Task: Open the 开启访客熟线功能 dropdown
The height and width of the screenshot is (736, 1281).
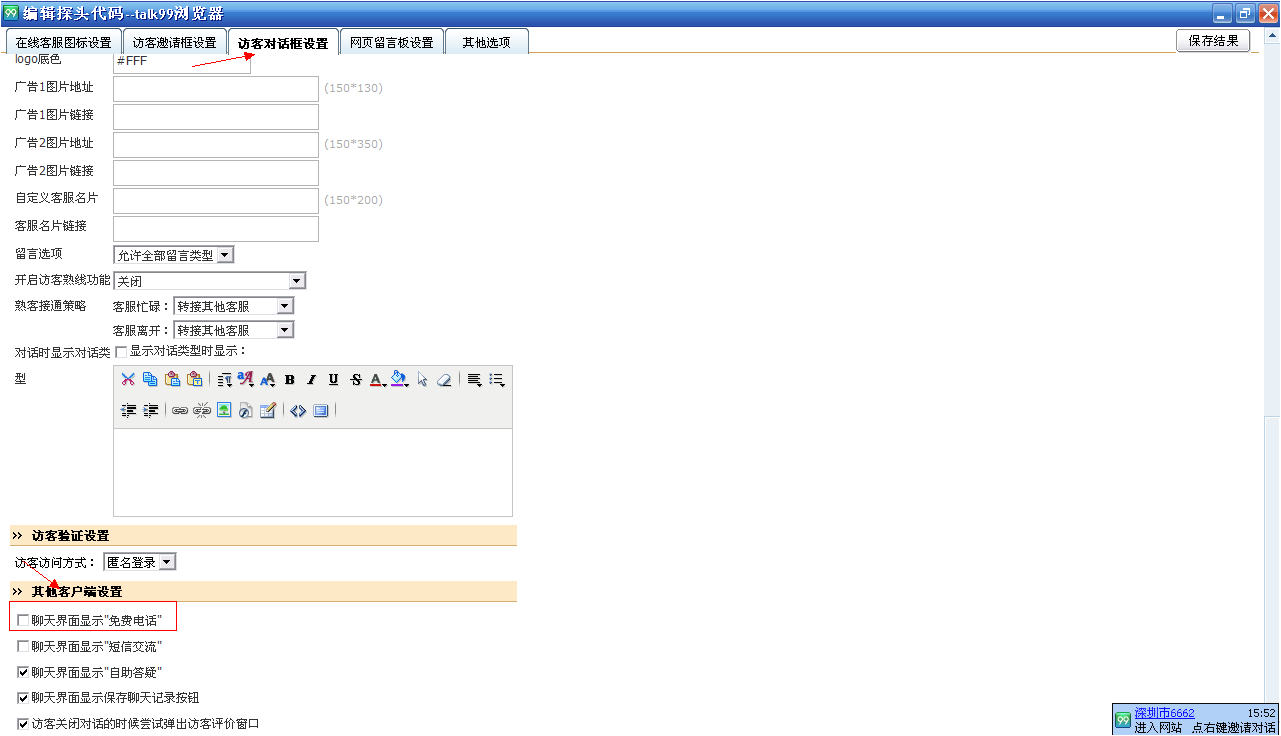Action: coord(210,281)
